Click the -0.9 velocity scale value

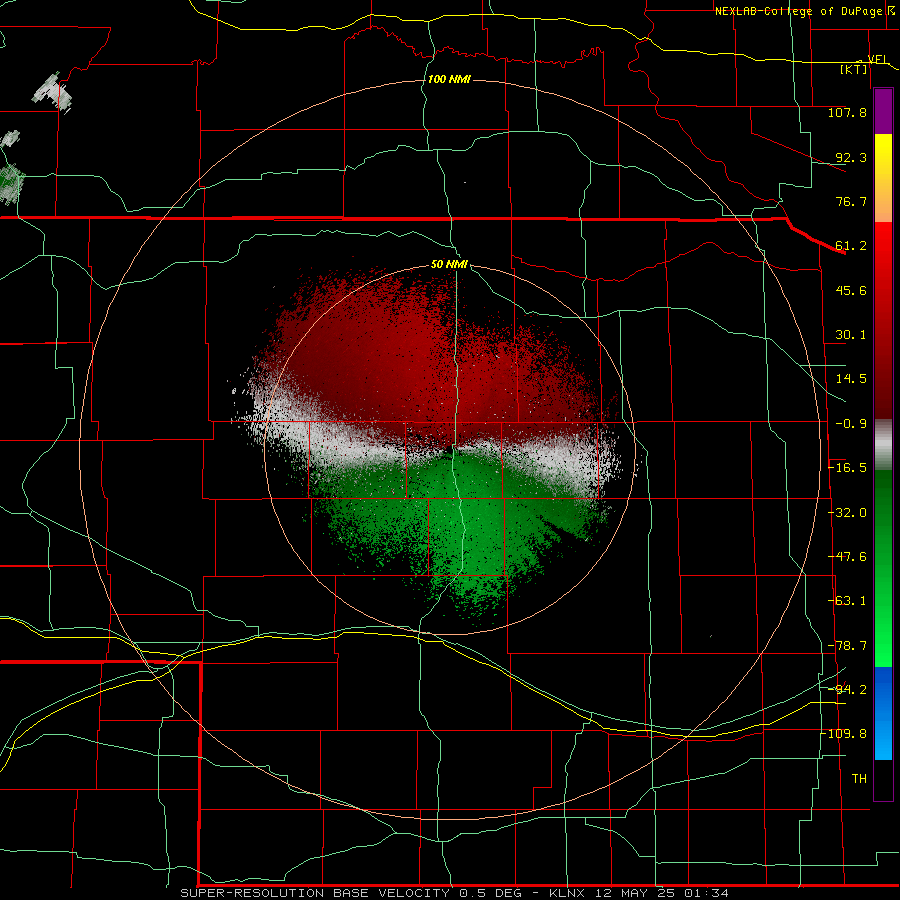pos(851,424)
